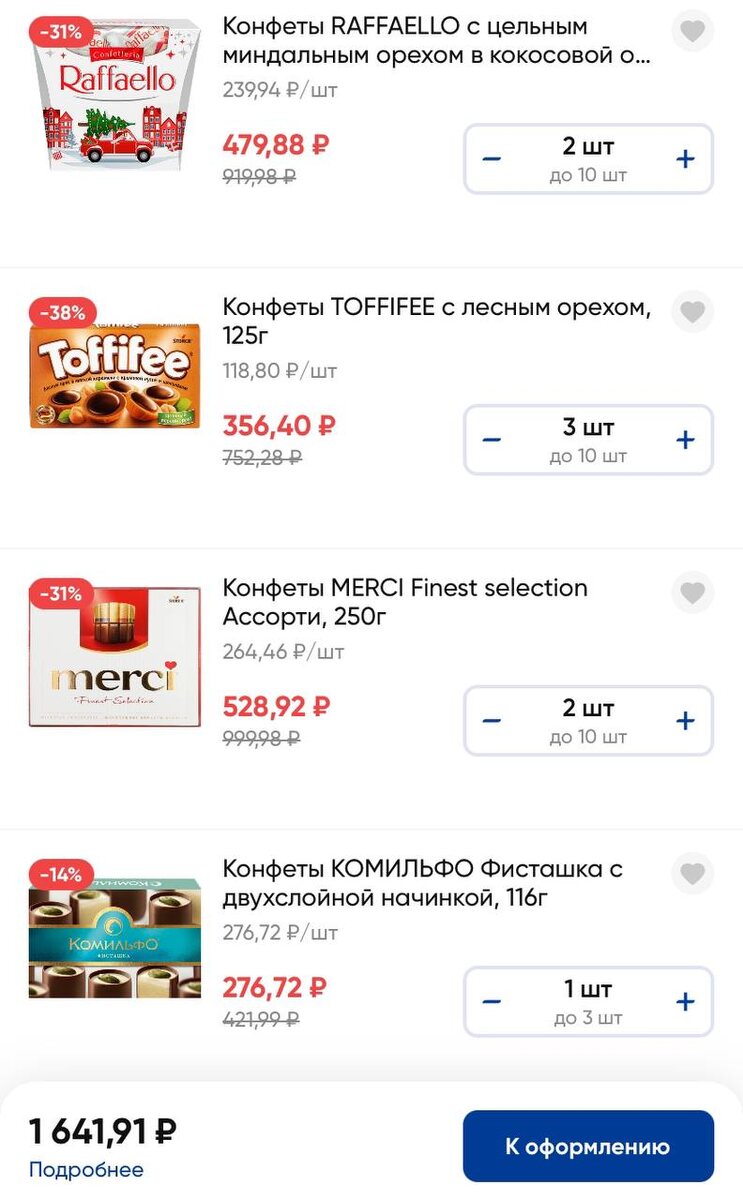Tap the К оформлению checkout button
The height and width of the screenshot is (1200, 743).
[x=588, y=1147]
